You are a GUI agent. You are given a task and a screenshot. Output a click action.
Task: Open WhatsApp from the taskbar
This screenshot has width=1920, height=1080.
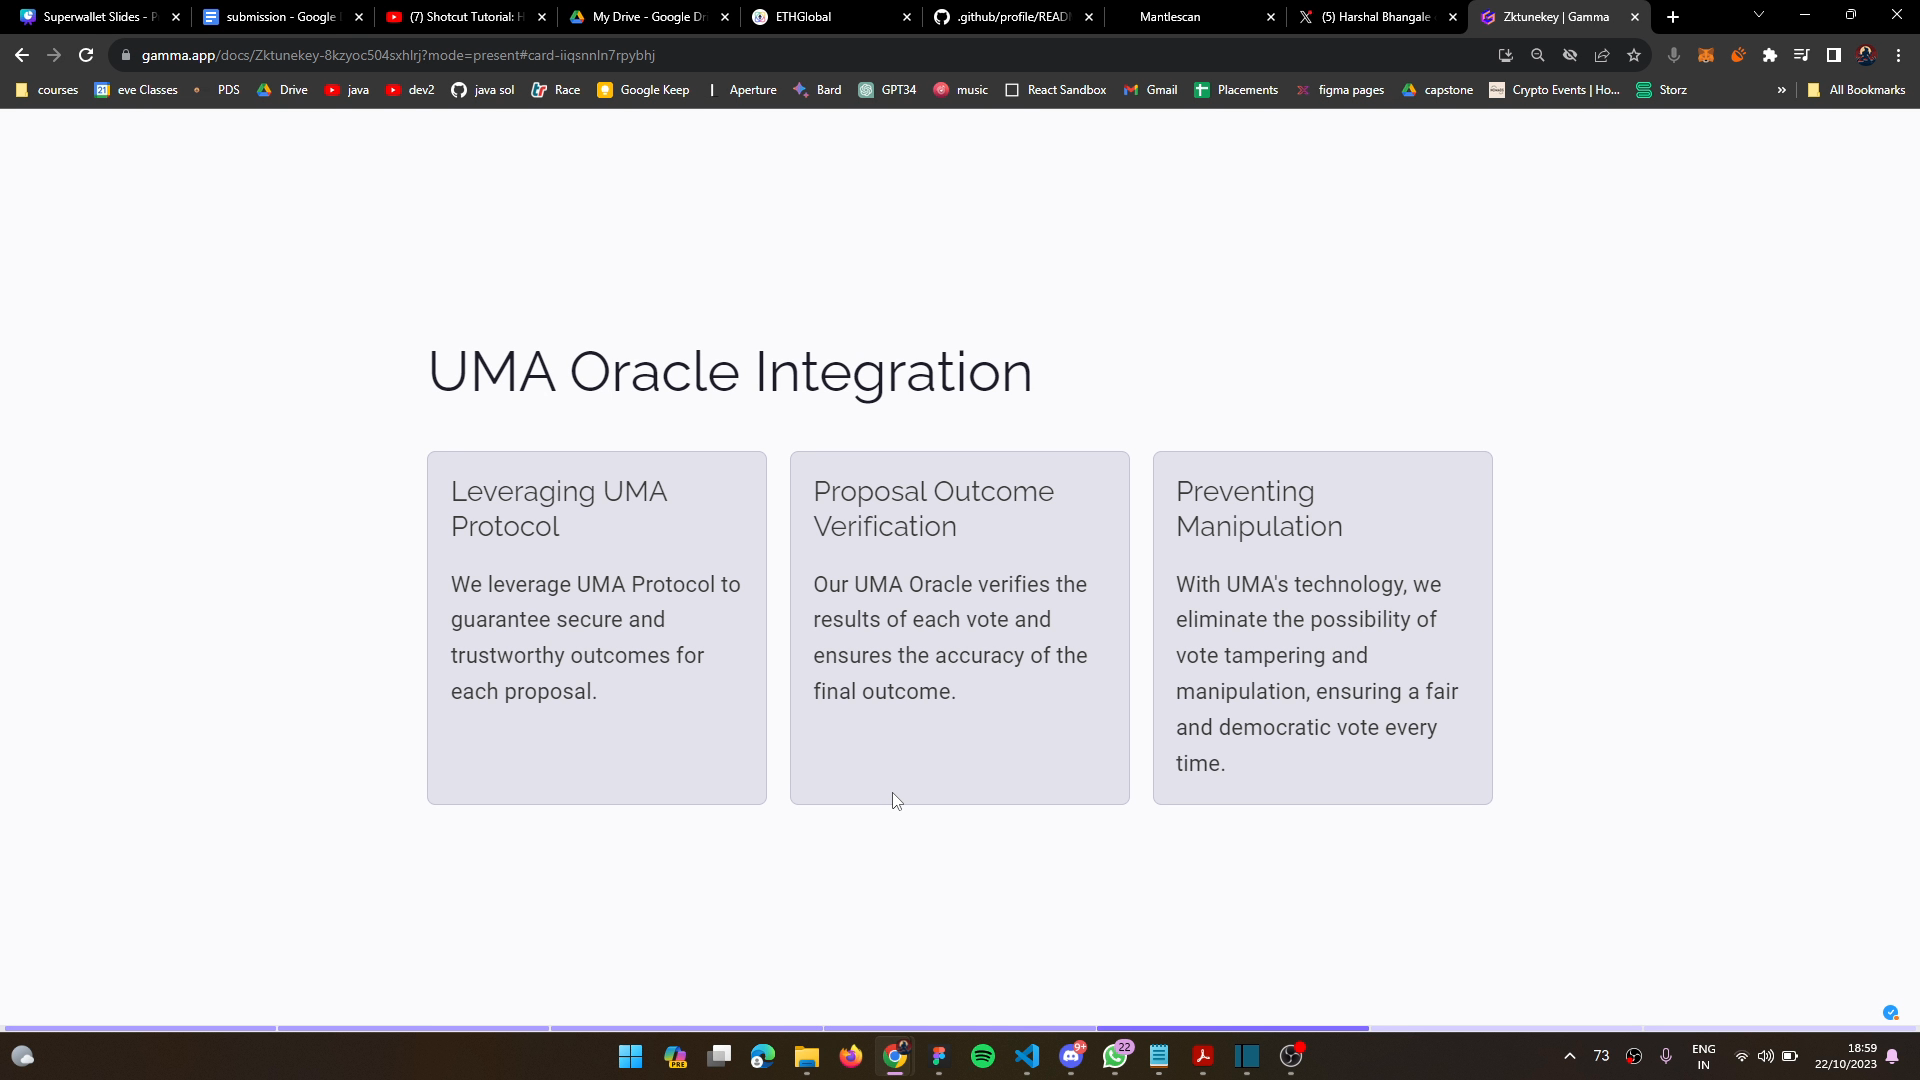pyautogui.click(x=1115, y=1056)
